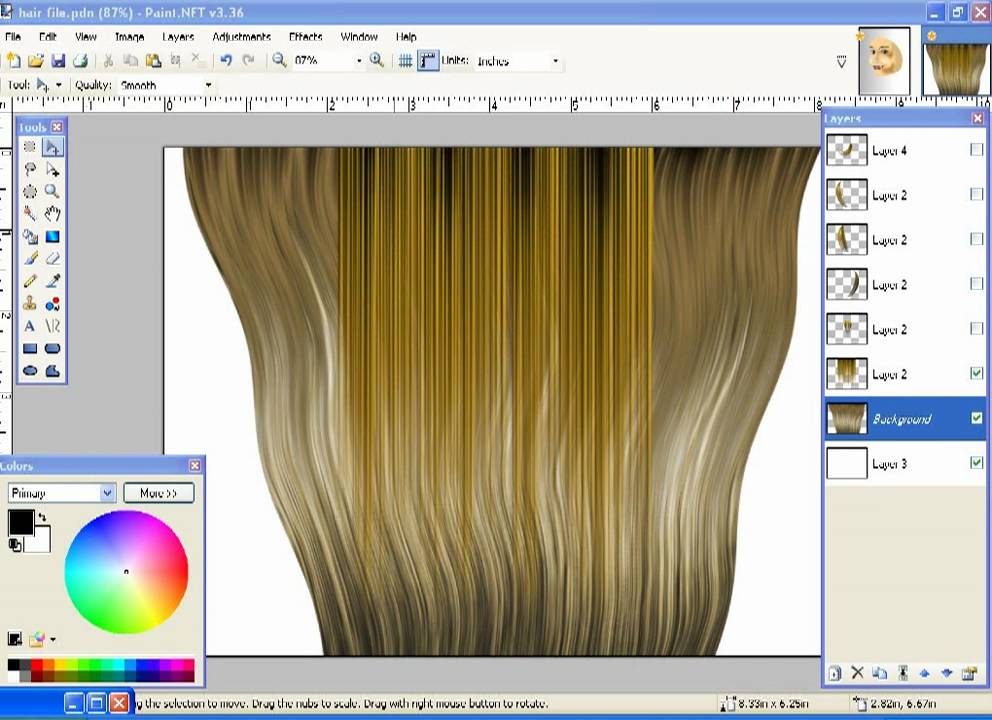
Task: Select the Color Picker eyedropper tool
Action: [x=53, y=281]
